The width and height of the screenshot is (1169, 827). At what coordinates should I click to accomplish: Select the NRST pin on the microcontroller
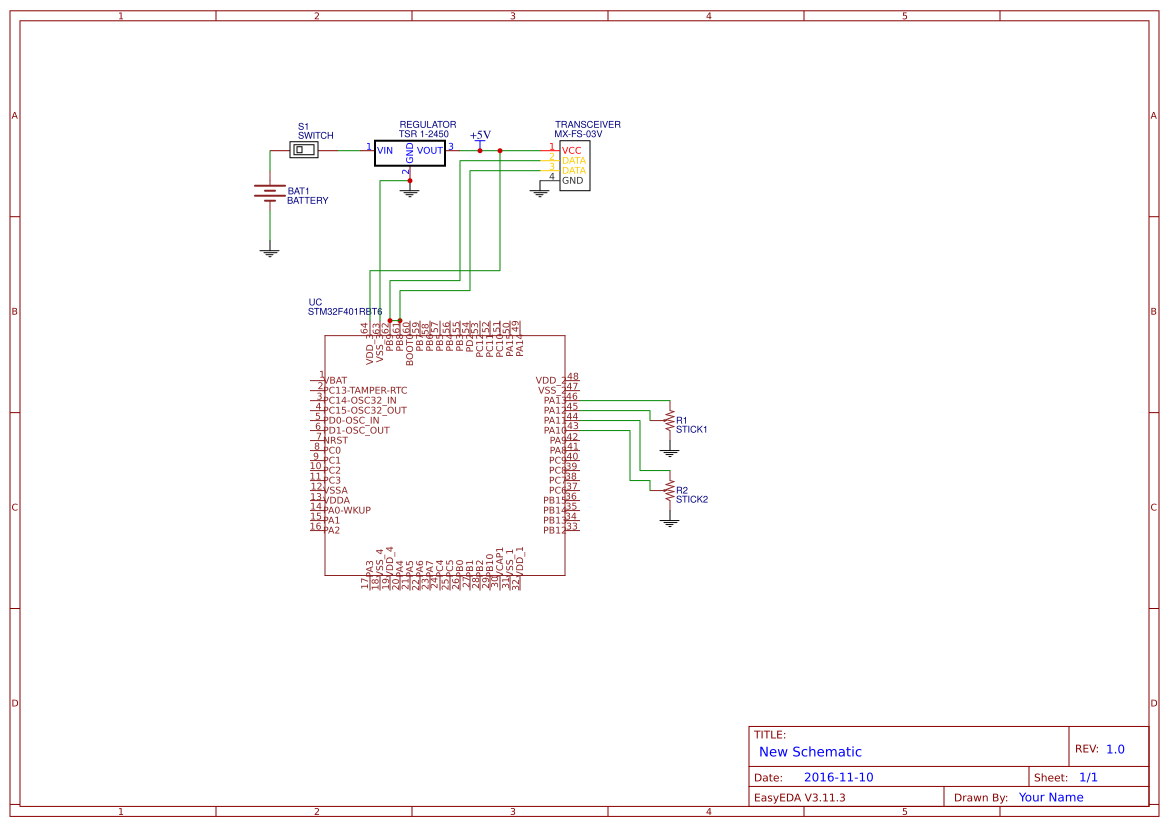tap(334, 440)
